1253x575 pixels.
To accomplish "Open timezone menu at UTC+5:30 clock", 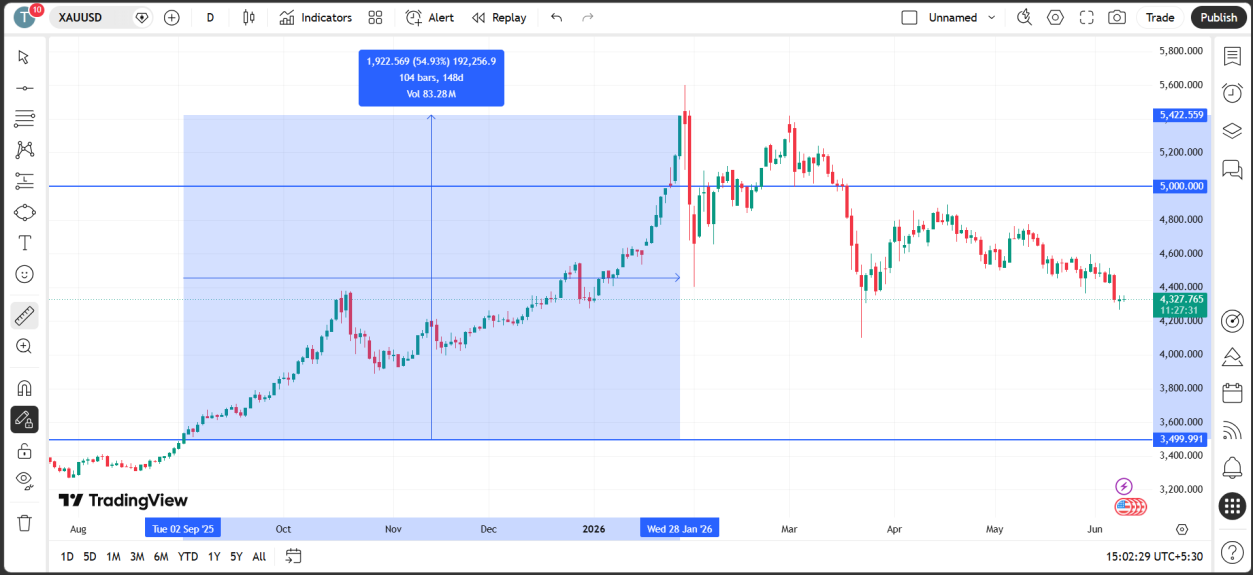I will [x=1154, y=556].
